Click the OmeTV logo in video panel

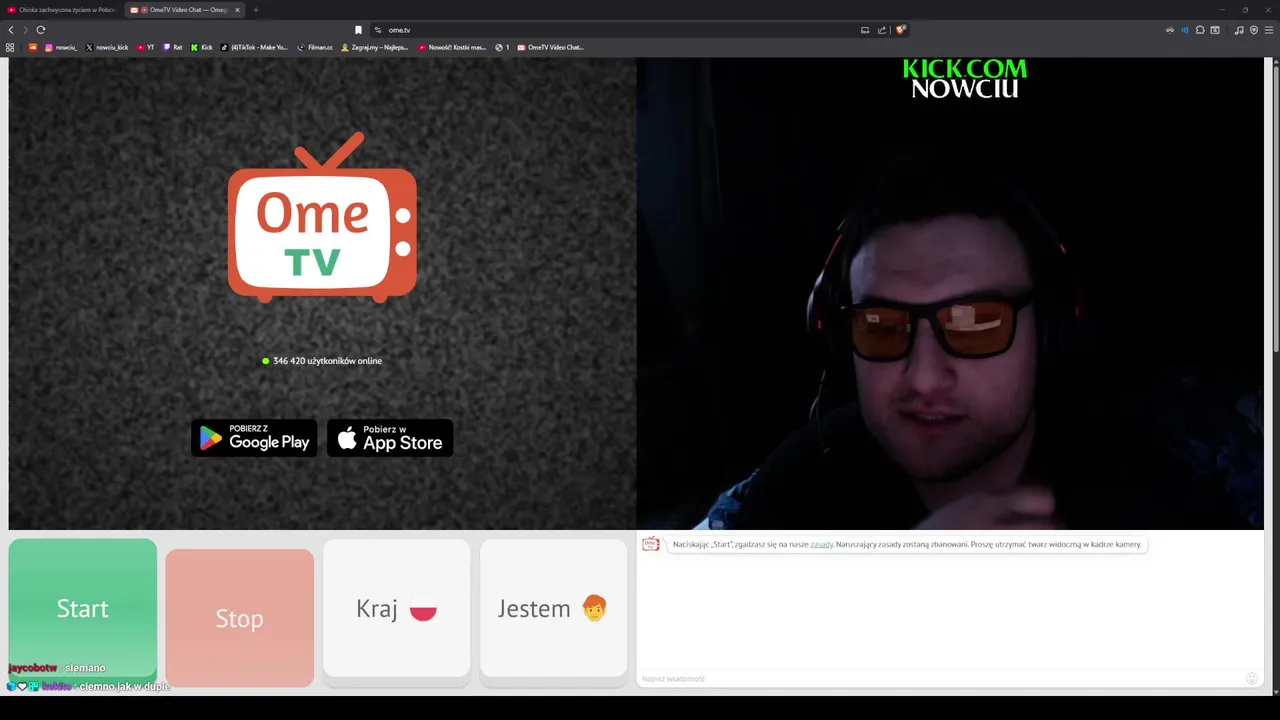click(x=322, y=217)
